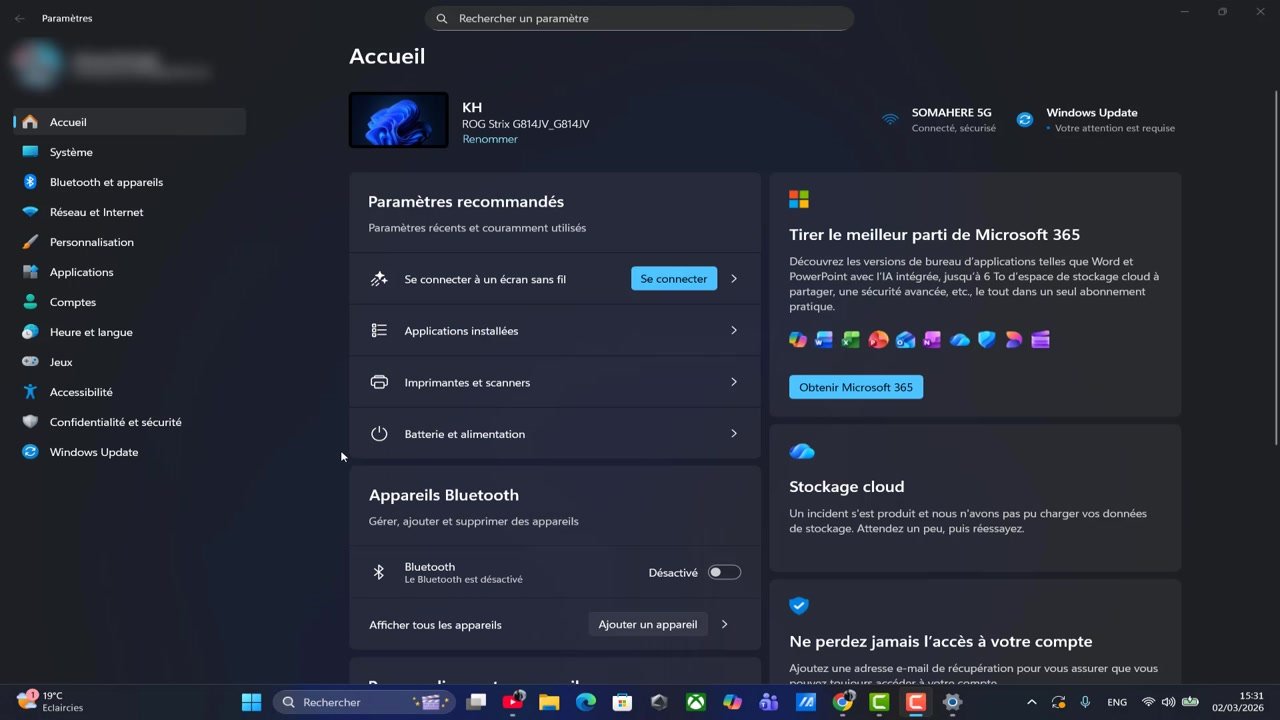Viewport: 1280px width, 720px height.
Task: Expand the wireless screen row chevron
Action: point(734,279)
